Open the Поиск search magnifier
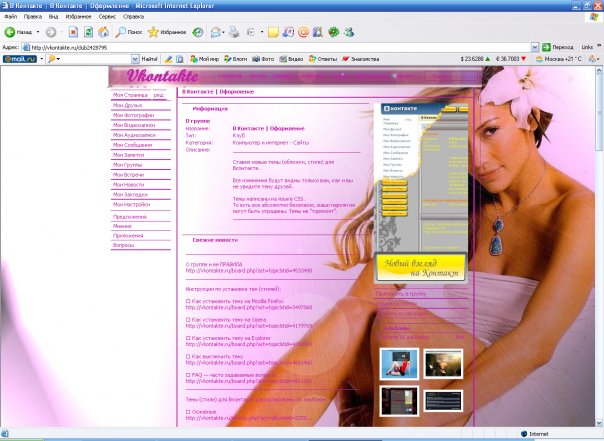Viewport: 604px width, 441px height. 129,32
